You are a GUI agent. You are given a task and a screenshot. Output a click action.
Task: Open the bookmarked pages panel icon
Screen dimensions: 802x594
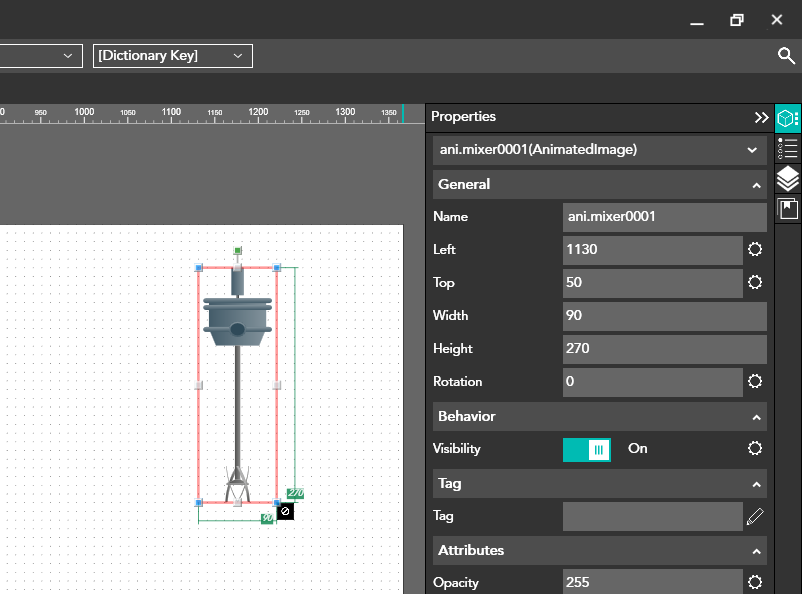(788, 209)
